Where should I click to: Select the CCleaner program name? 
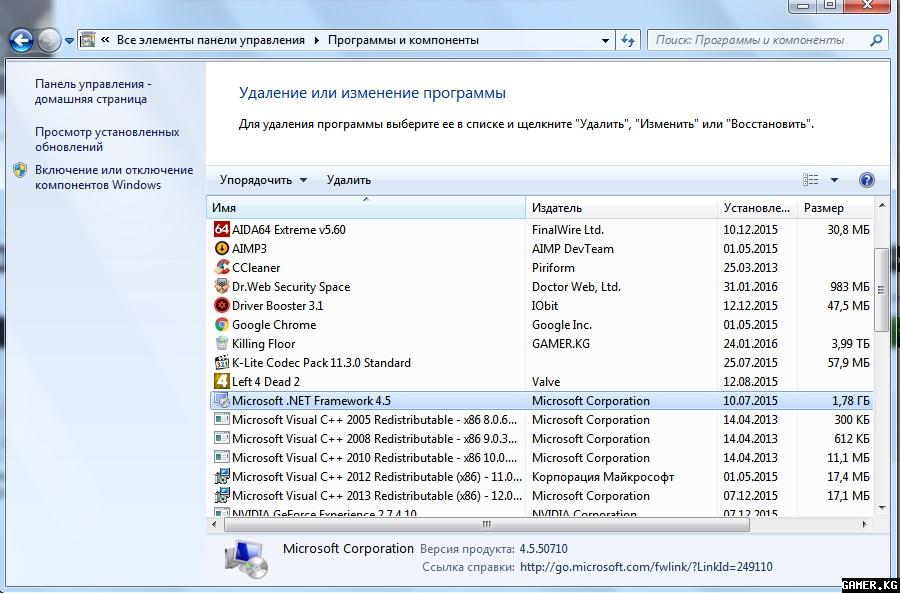tap(256, 268)
